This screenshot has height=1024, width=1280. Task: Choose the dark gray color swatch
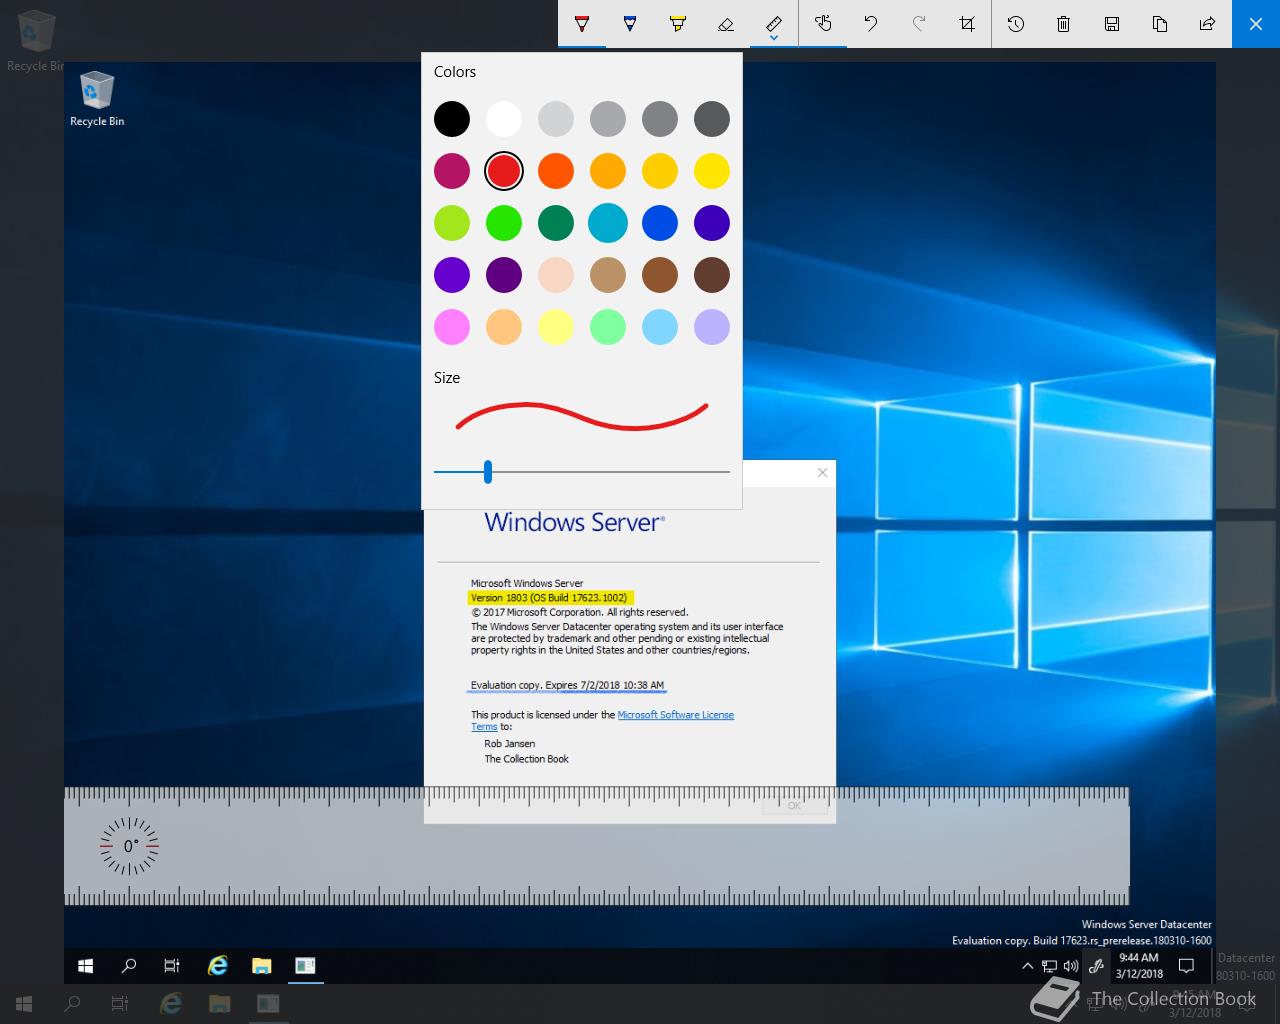click(712, 119)
